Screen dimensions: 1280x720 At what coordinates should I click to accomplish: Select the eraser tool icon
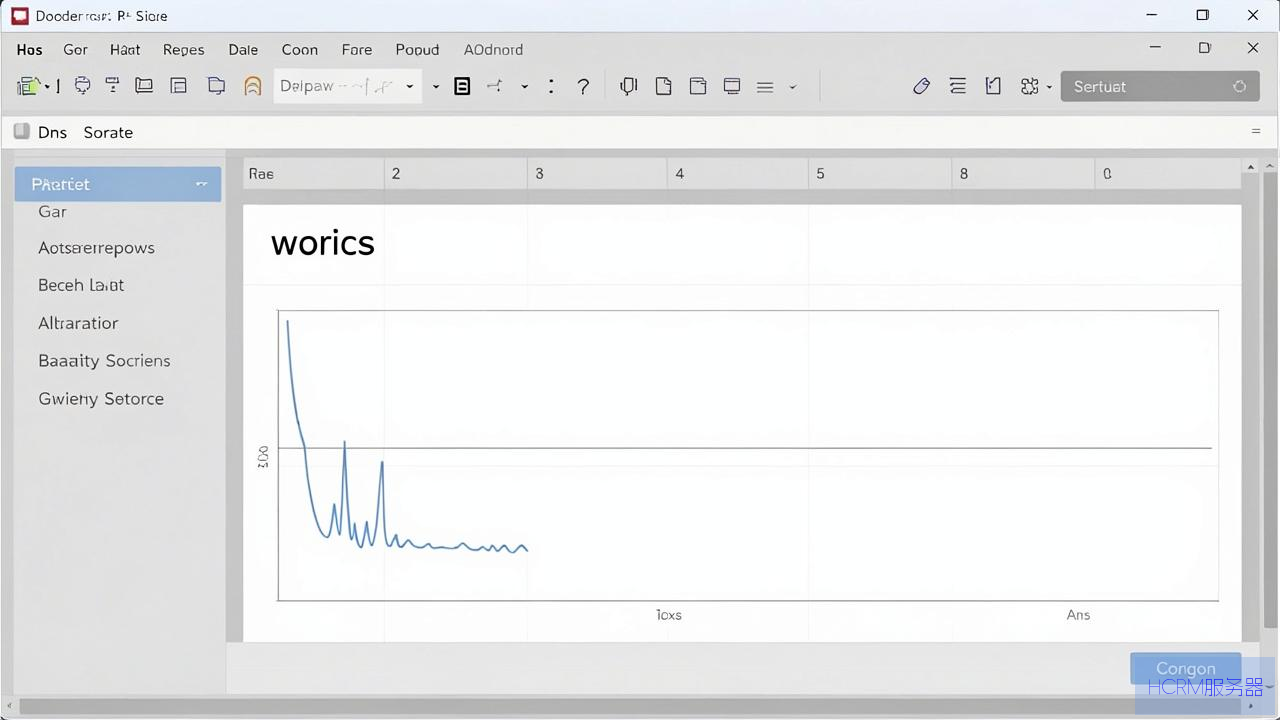click(x=921, y=87)
